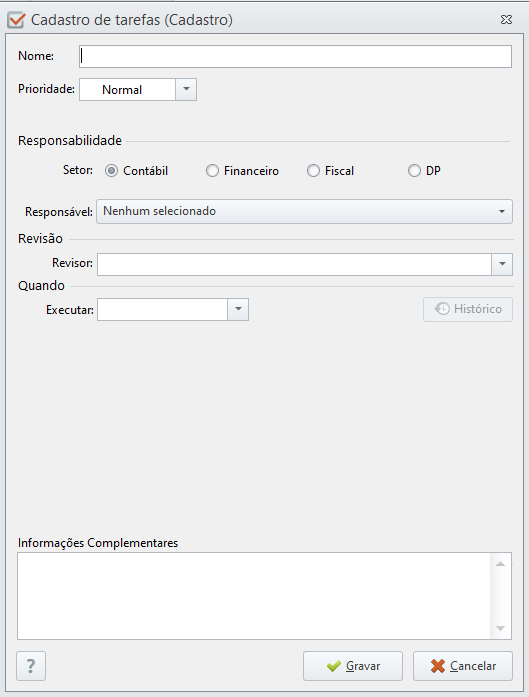Open help with the question mark button
Image resolution: width=529 pixels, height=697 pixels.
click(x=31, y=666)
